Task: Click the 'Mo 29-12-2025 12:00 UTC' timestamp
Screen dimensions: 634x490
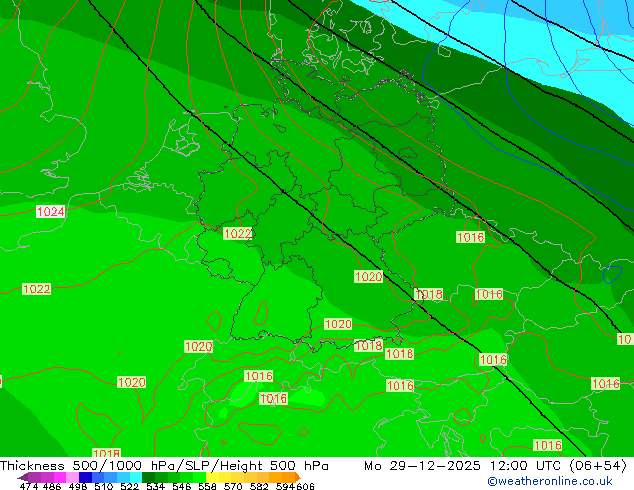Action: tap(463, 466)
